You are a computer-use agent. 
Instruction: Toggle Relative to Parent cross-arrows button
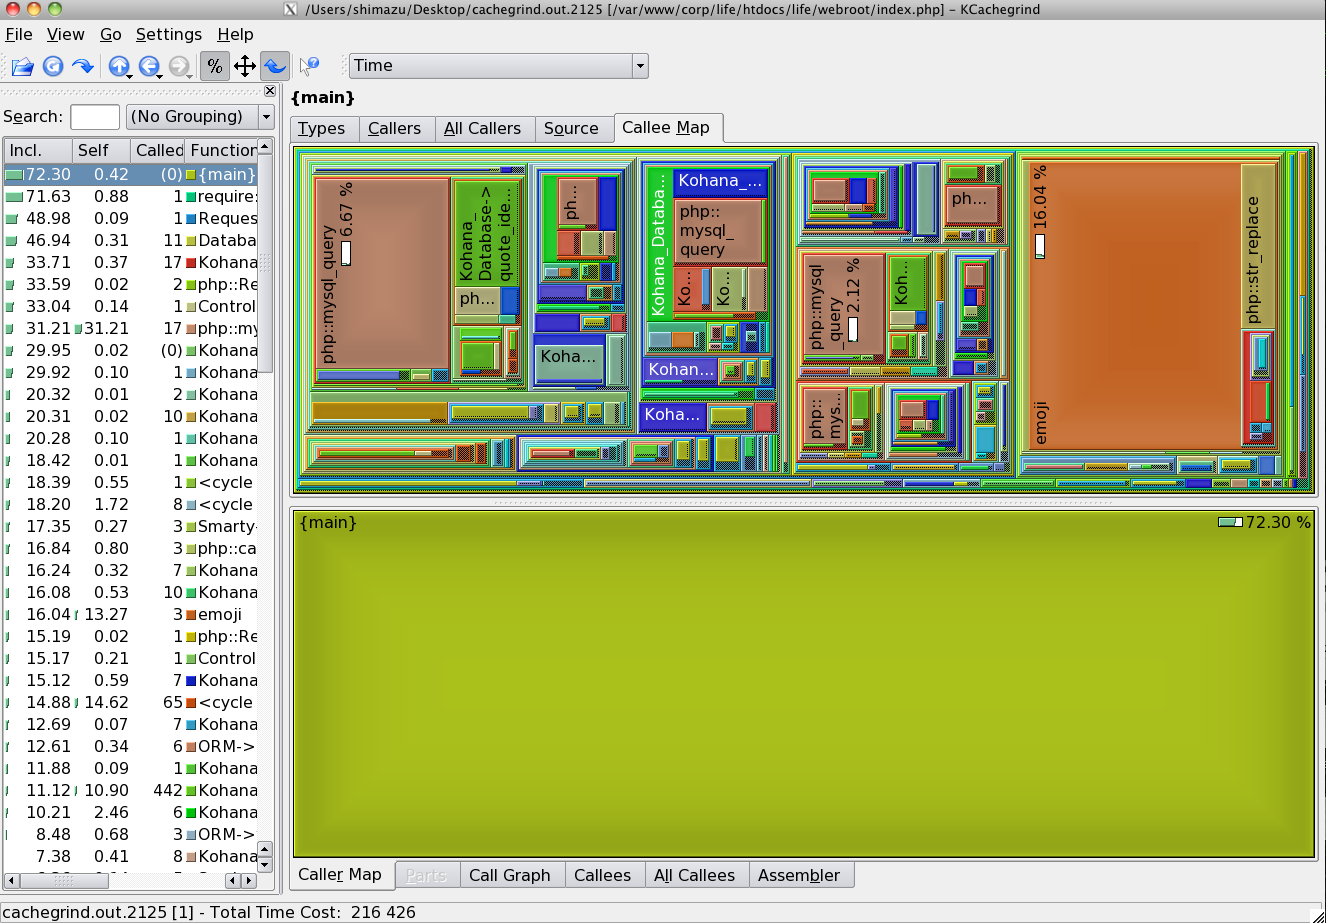(x=244, y=67)
